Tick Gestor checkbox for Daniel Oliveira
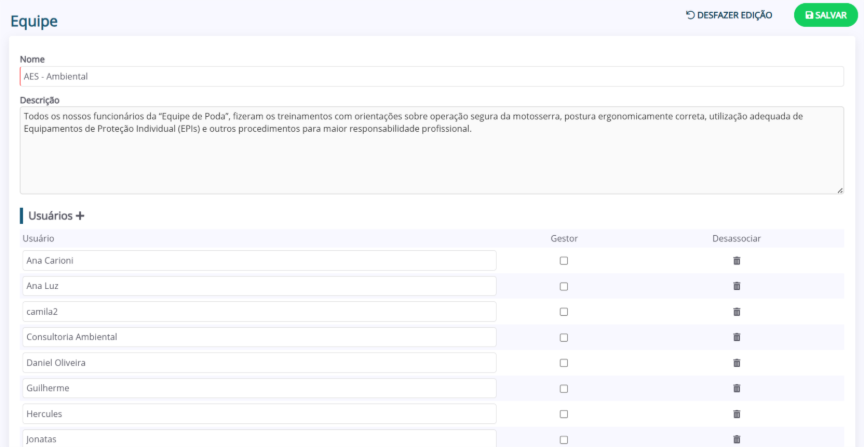864x447 pixels. click(x=564, y=363)
